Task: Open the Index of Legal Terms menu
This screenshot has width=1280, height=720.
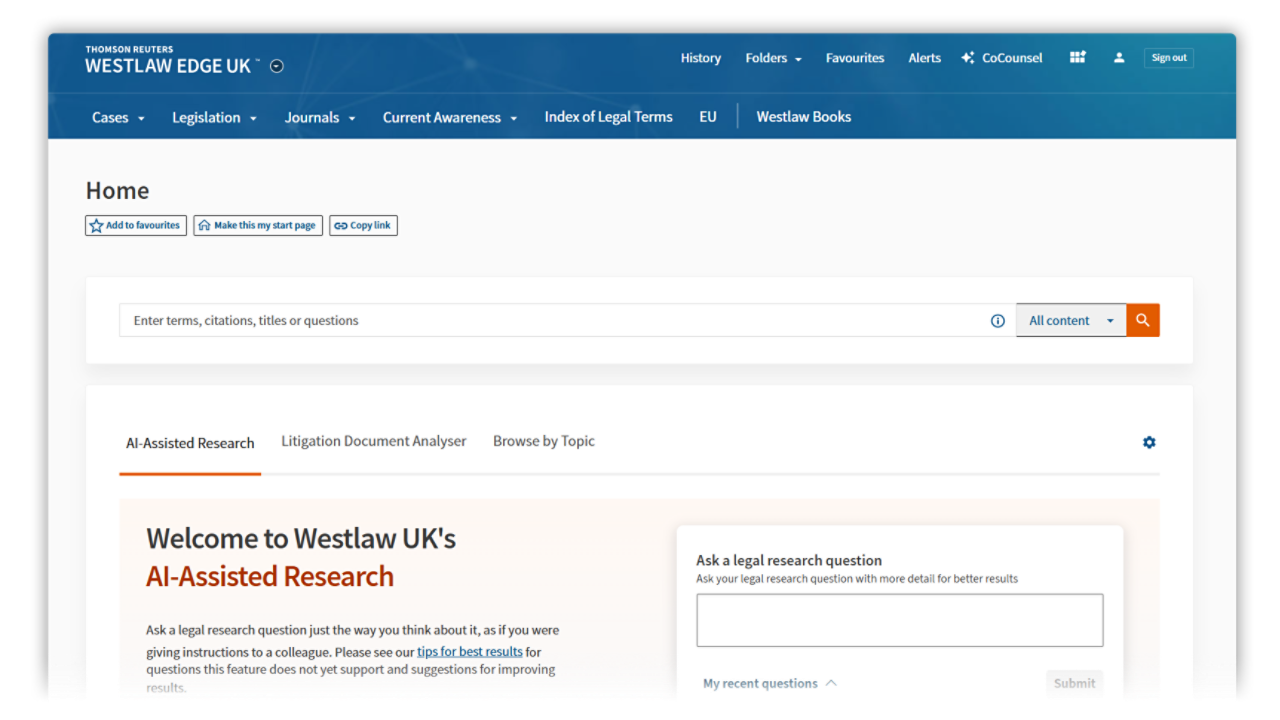Action: click(x=608, y=117)
